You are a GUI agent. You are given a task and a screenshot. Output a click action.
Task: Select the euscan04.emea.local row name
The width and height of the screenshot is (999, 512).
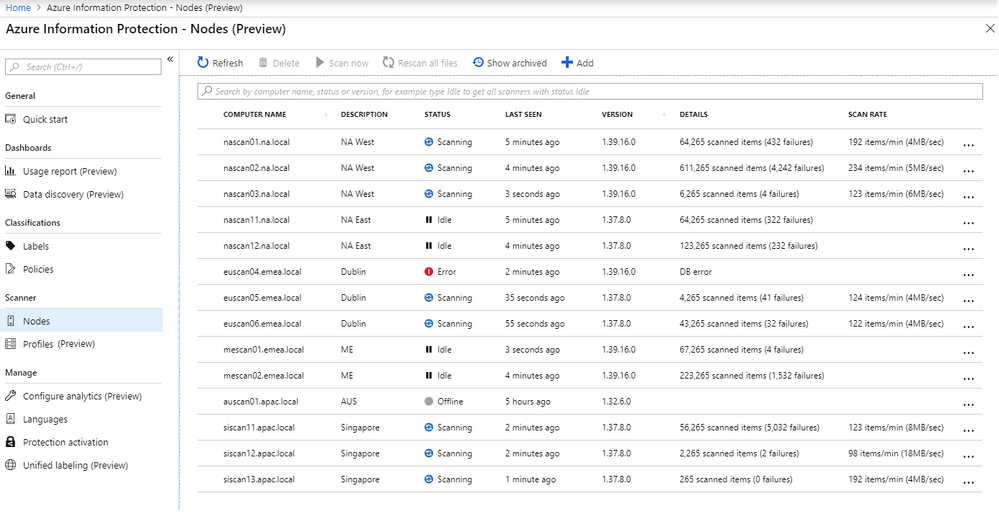262,272
